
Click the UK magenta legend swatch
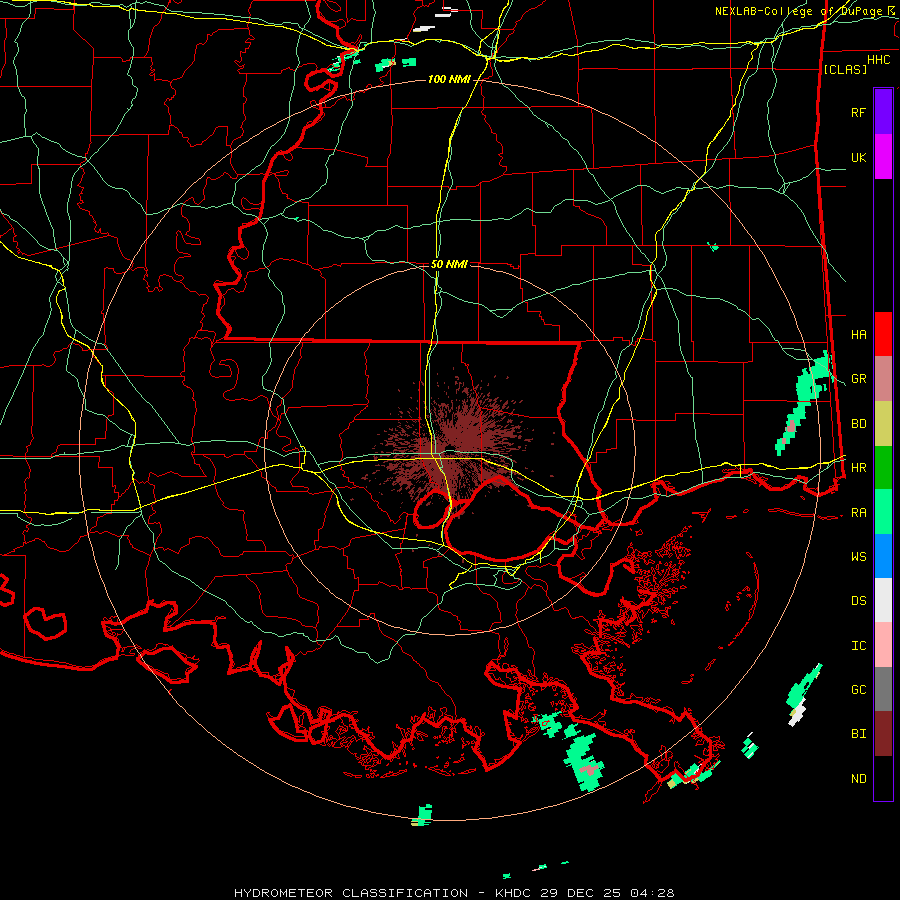point(883,157)
